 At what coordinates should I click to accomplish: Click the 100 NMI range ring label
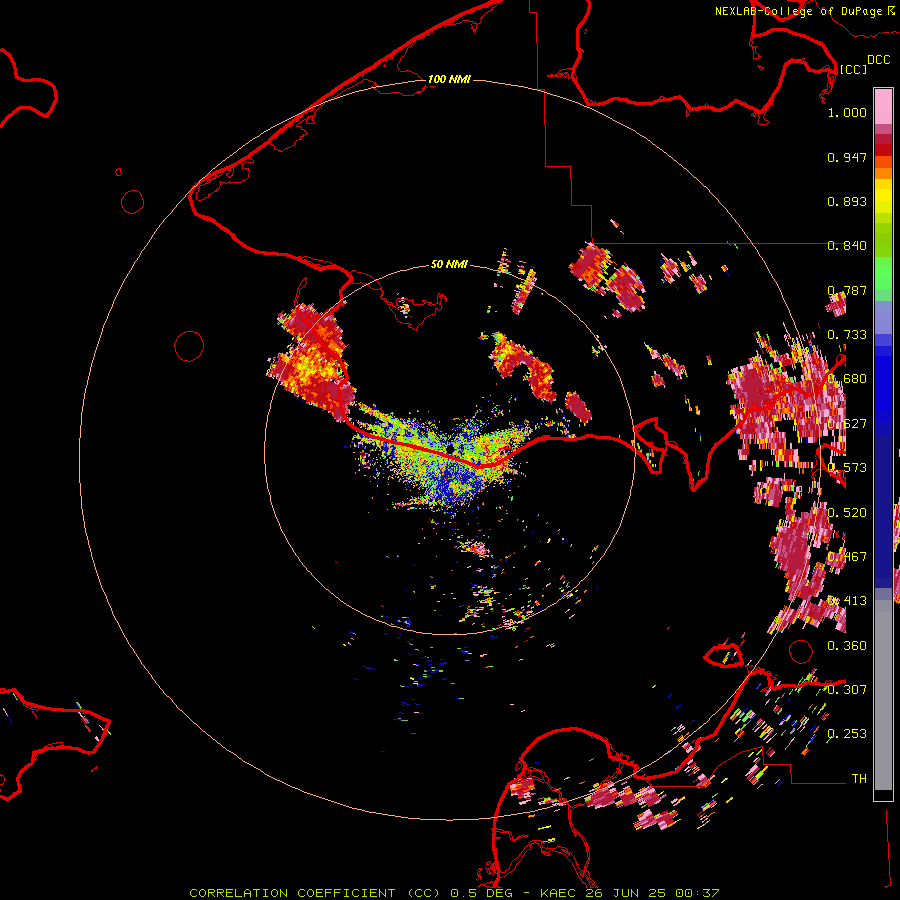449,79
